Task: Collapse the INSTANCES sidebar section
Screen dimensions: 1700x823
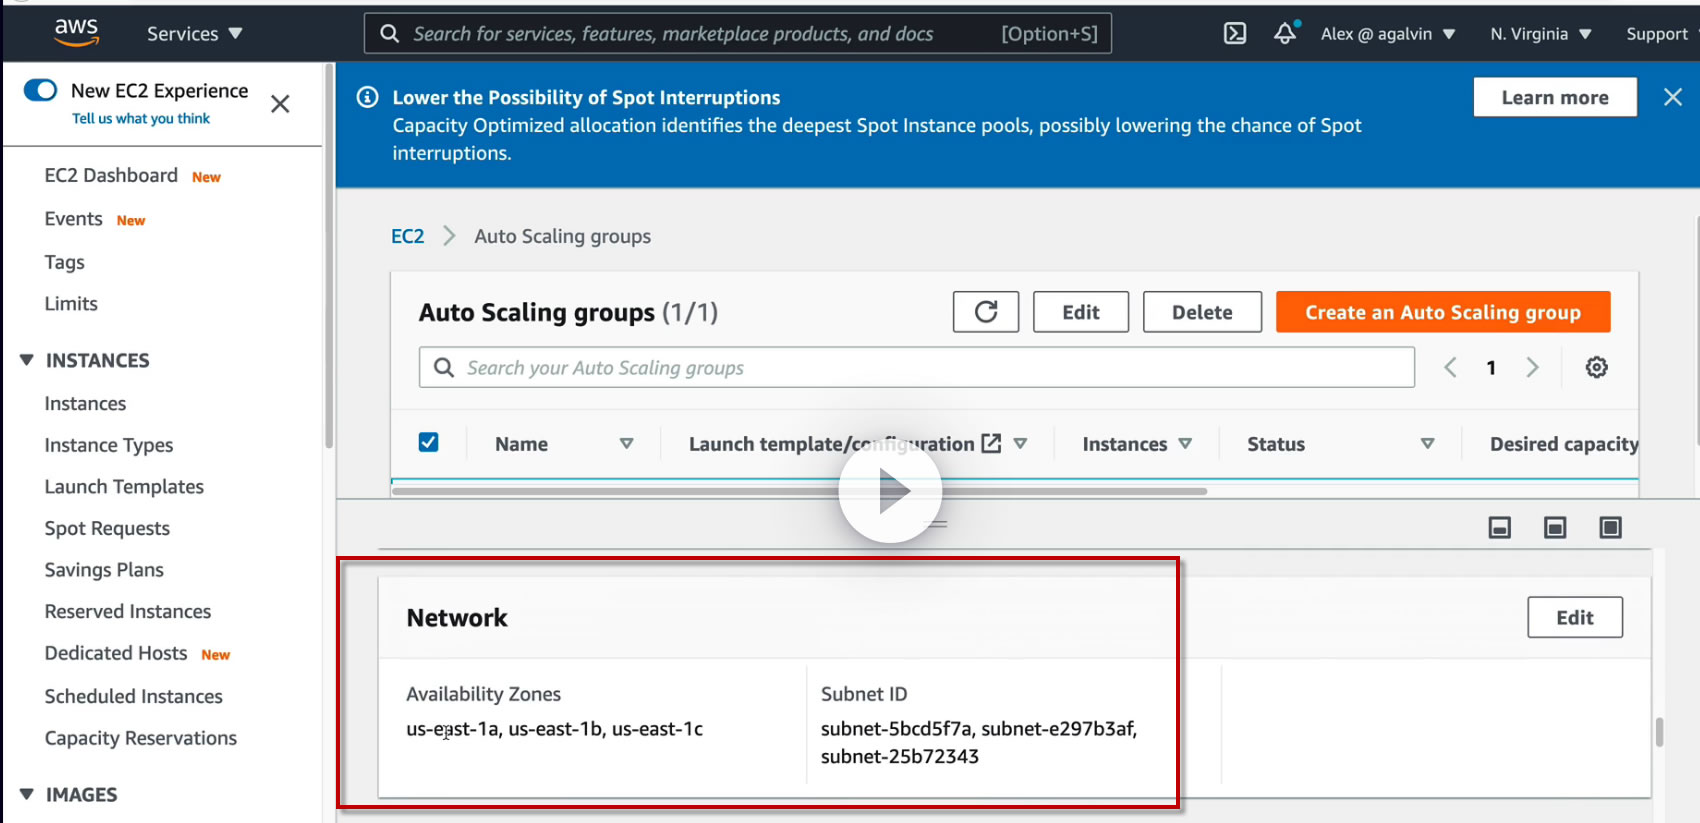Action: coord(27,360)
